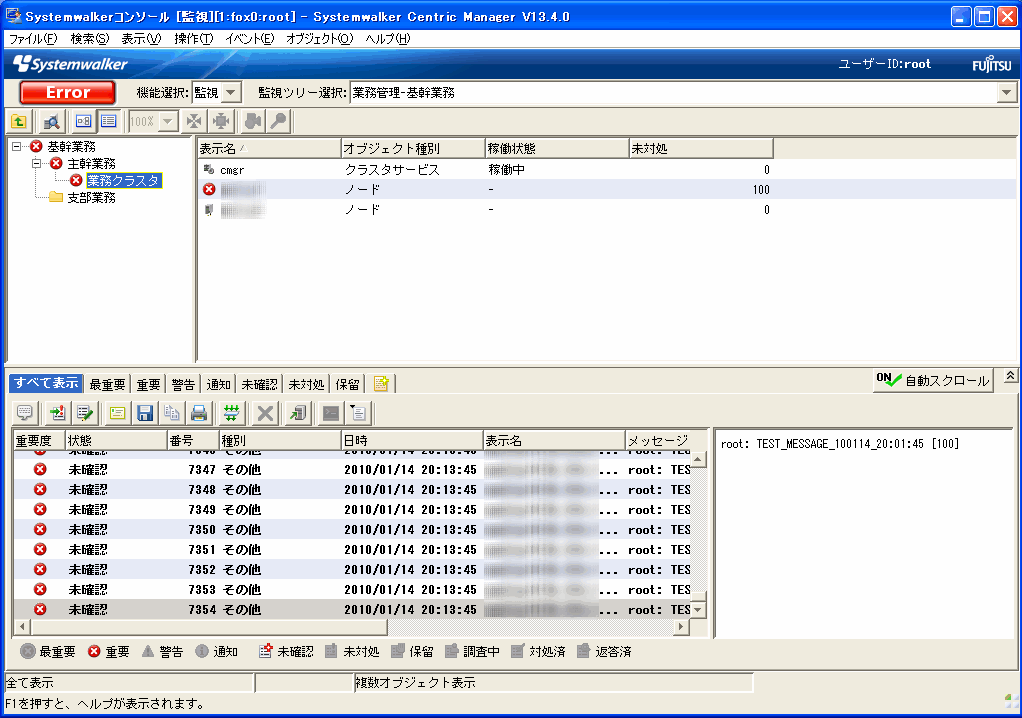Click the document dropdown icon ending event toolbar
Screen dimensions: 1022x718
pos(358,412)
